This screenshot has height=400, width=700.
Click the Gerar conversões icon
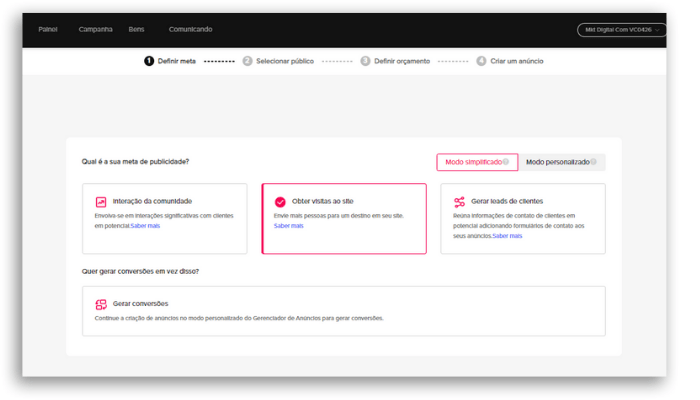pos(101,304)
